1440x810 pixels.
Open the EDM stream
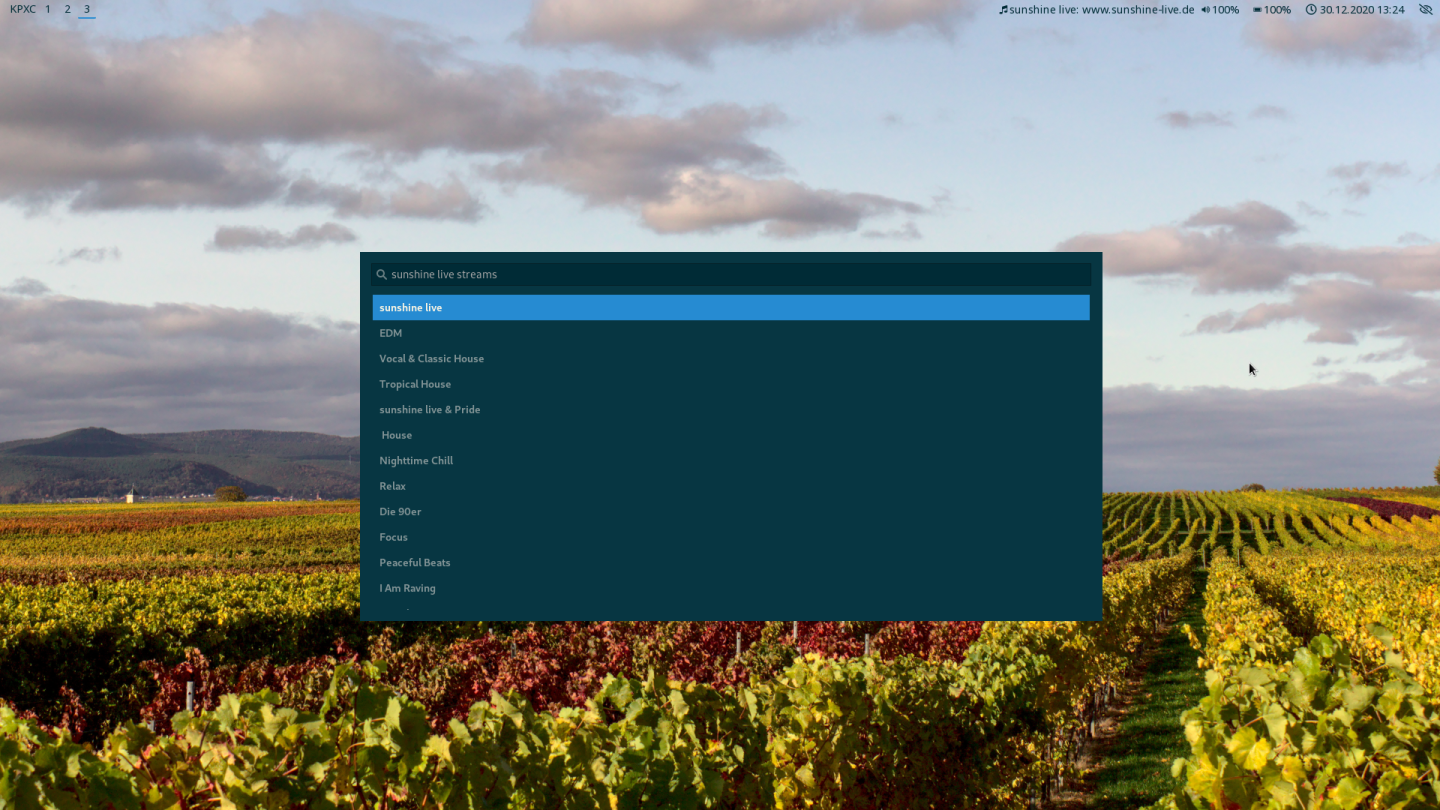point(390,333)
